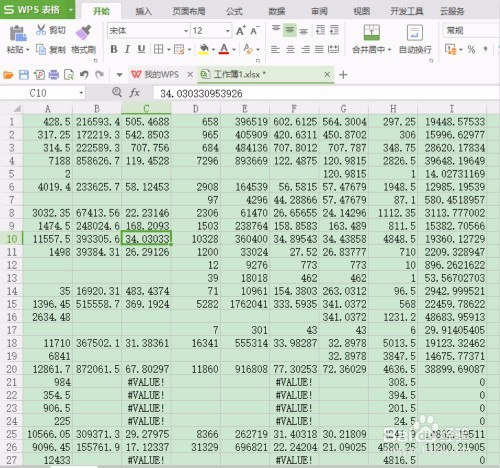This screenshot has width=500, height=468.
Task: Click the formula bar showing 34.030330953926
Action: (326, 93)
